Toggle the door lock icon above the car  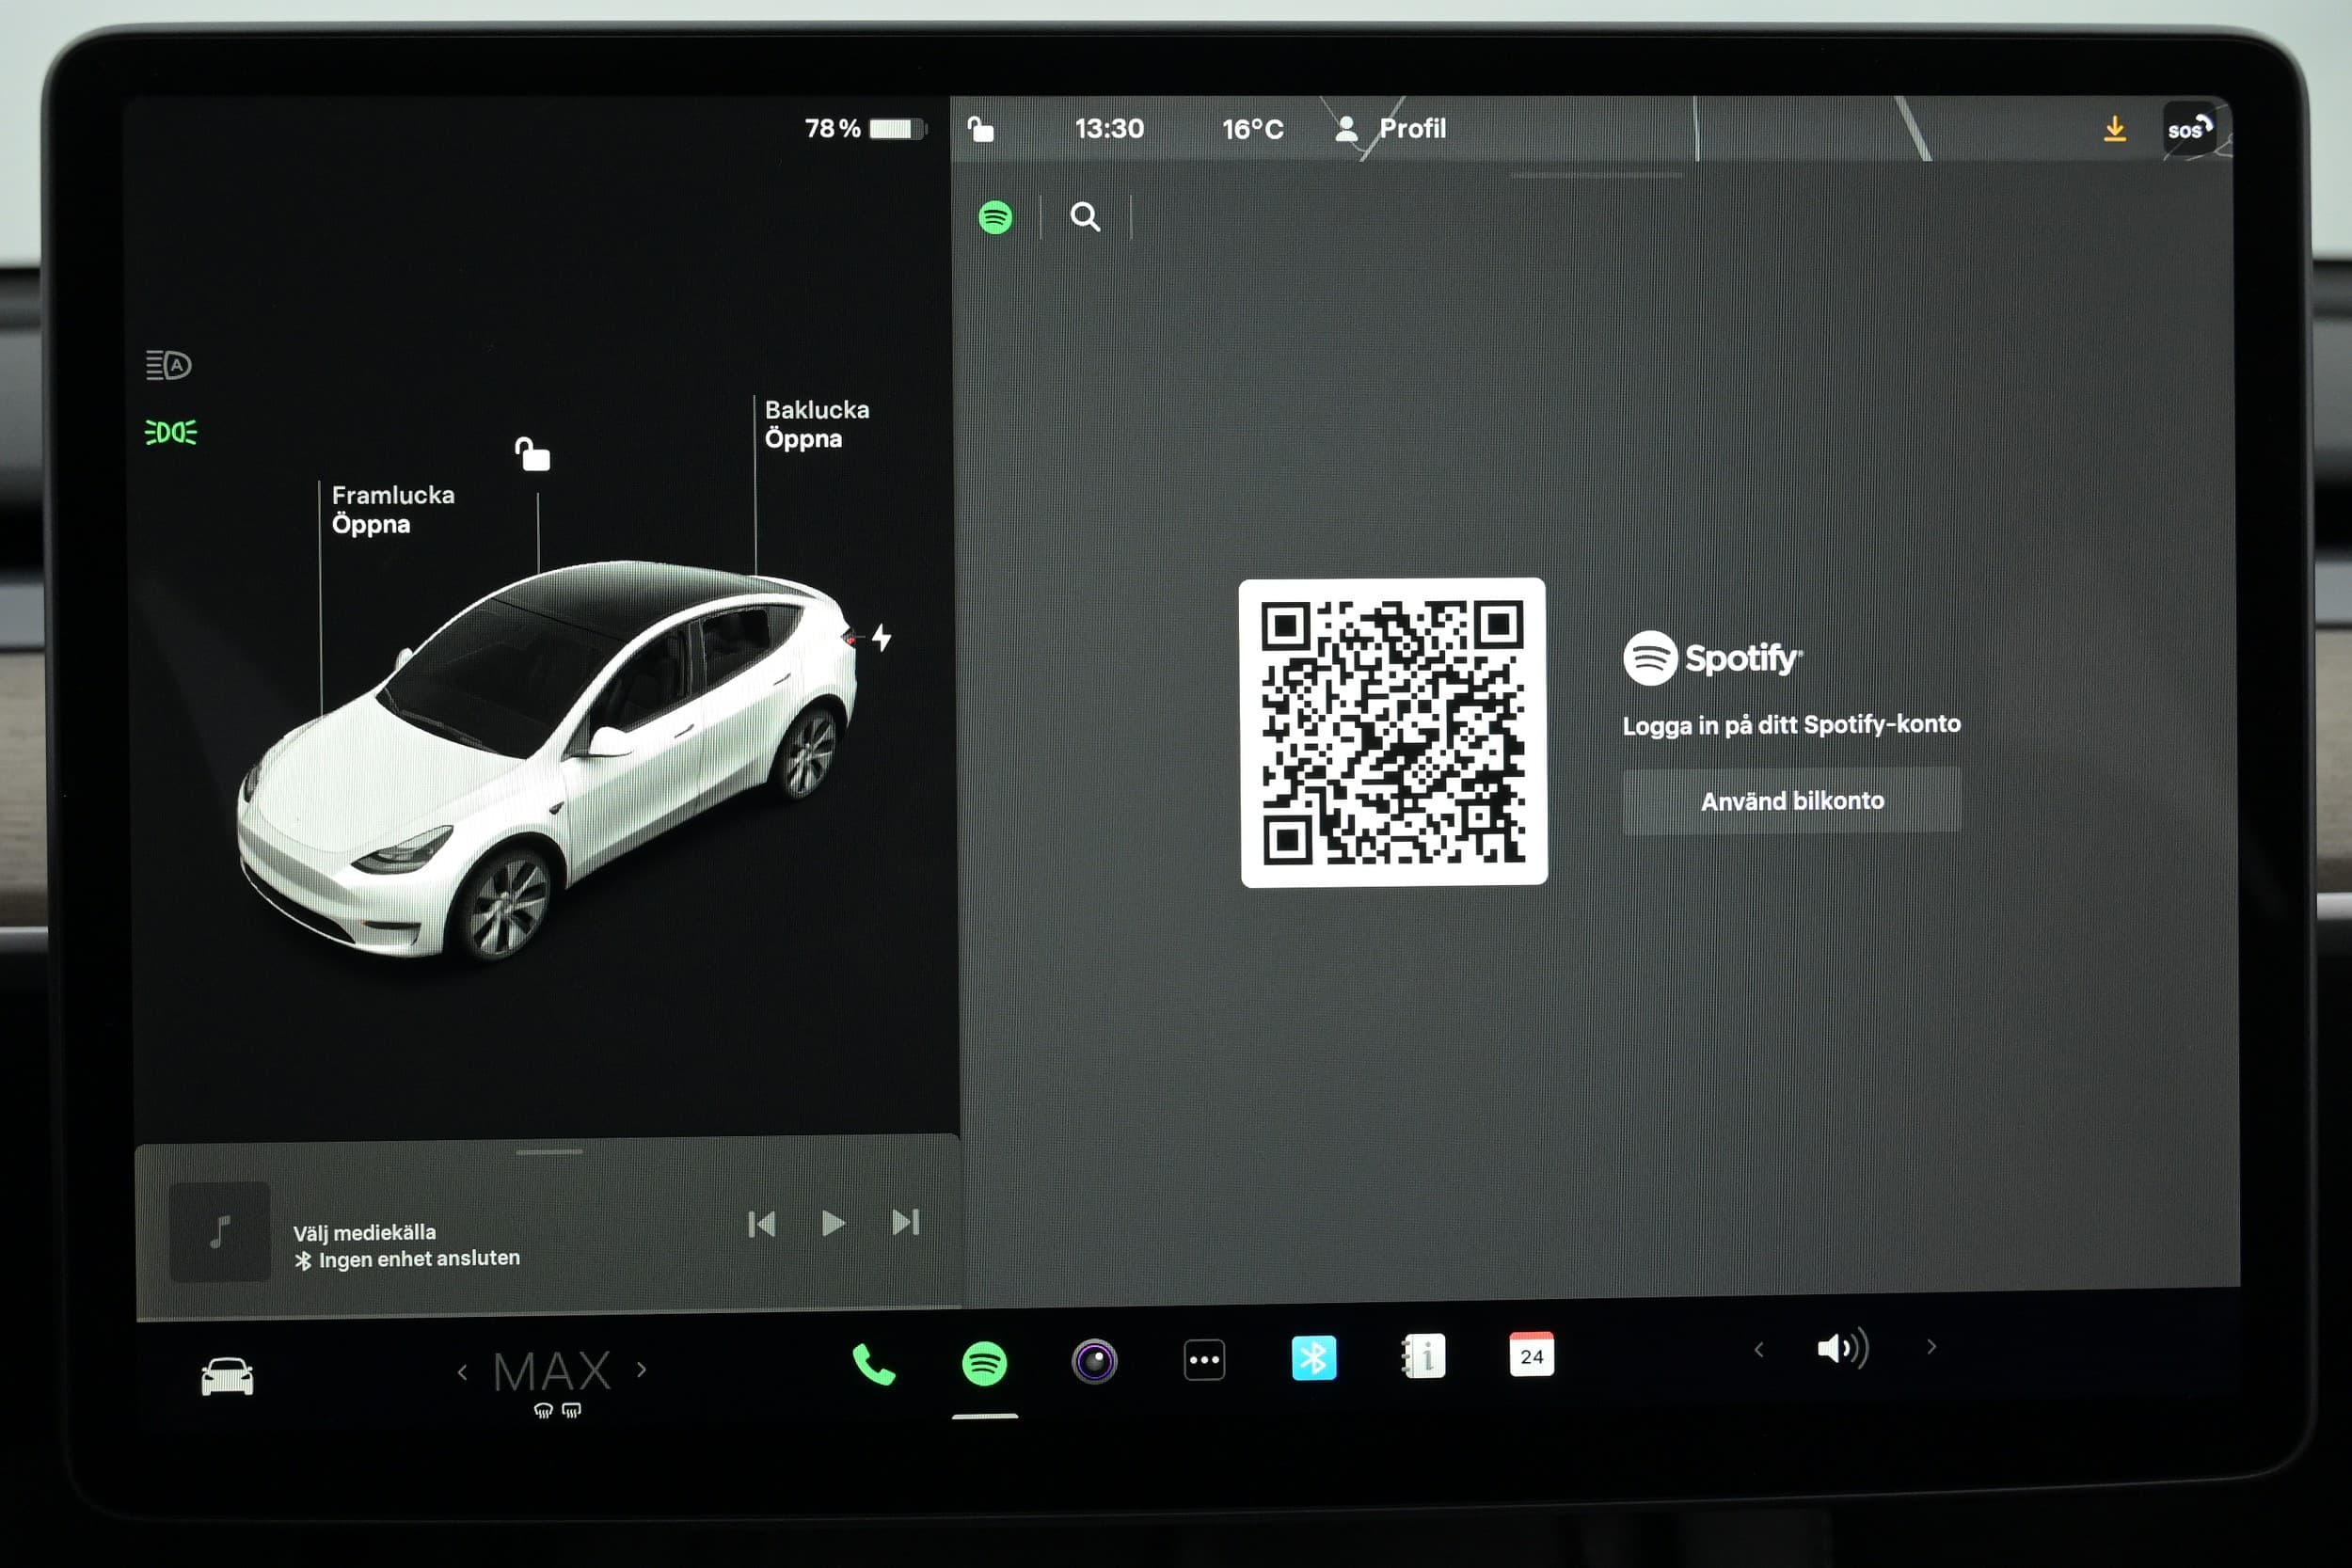tap(532, 454)
